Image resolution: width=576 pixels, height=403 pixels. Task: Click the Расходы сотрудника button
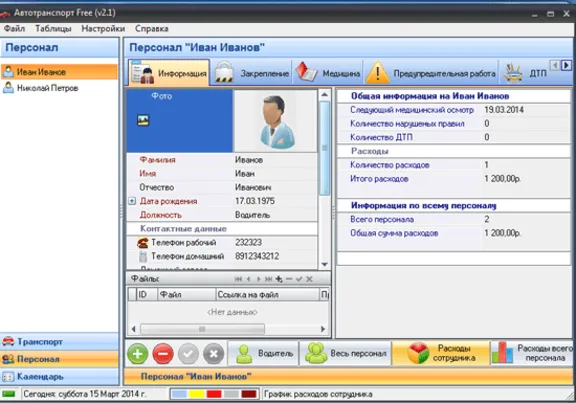point(441,353)
